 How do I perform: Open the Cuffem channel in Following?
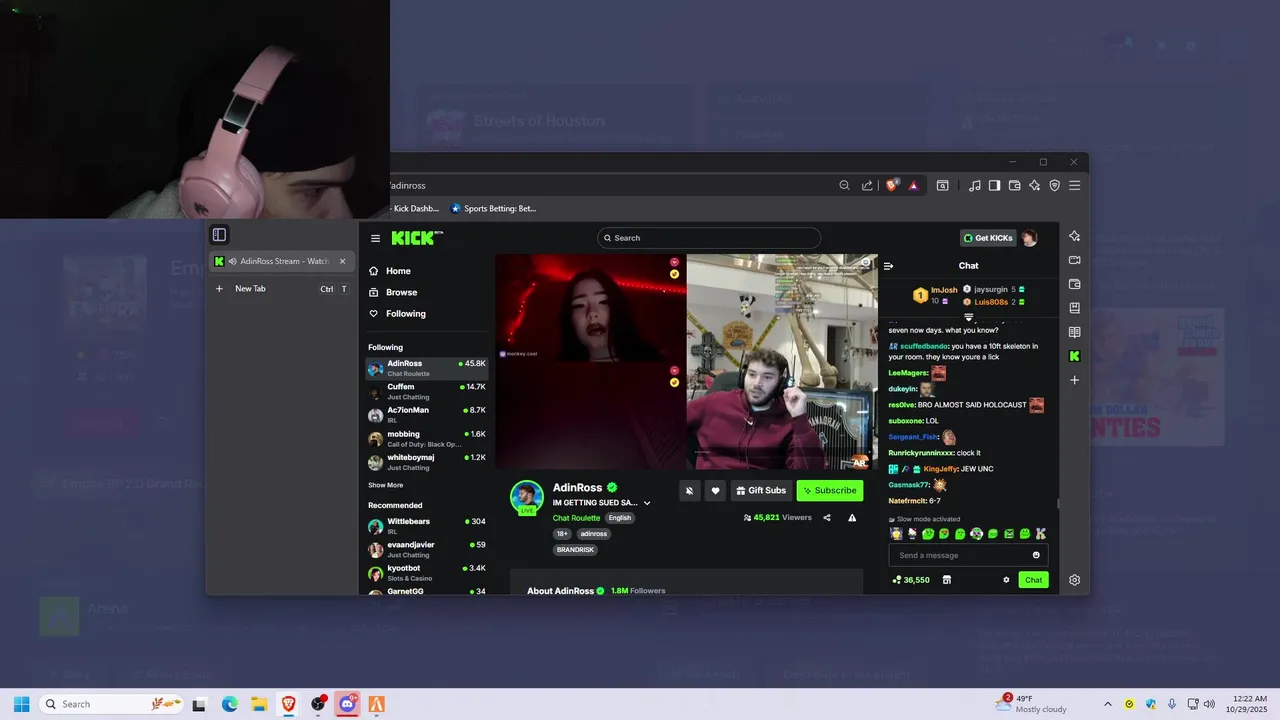pos(427,391)
